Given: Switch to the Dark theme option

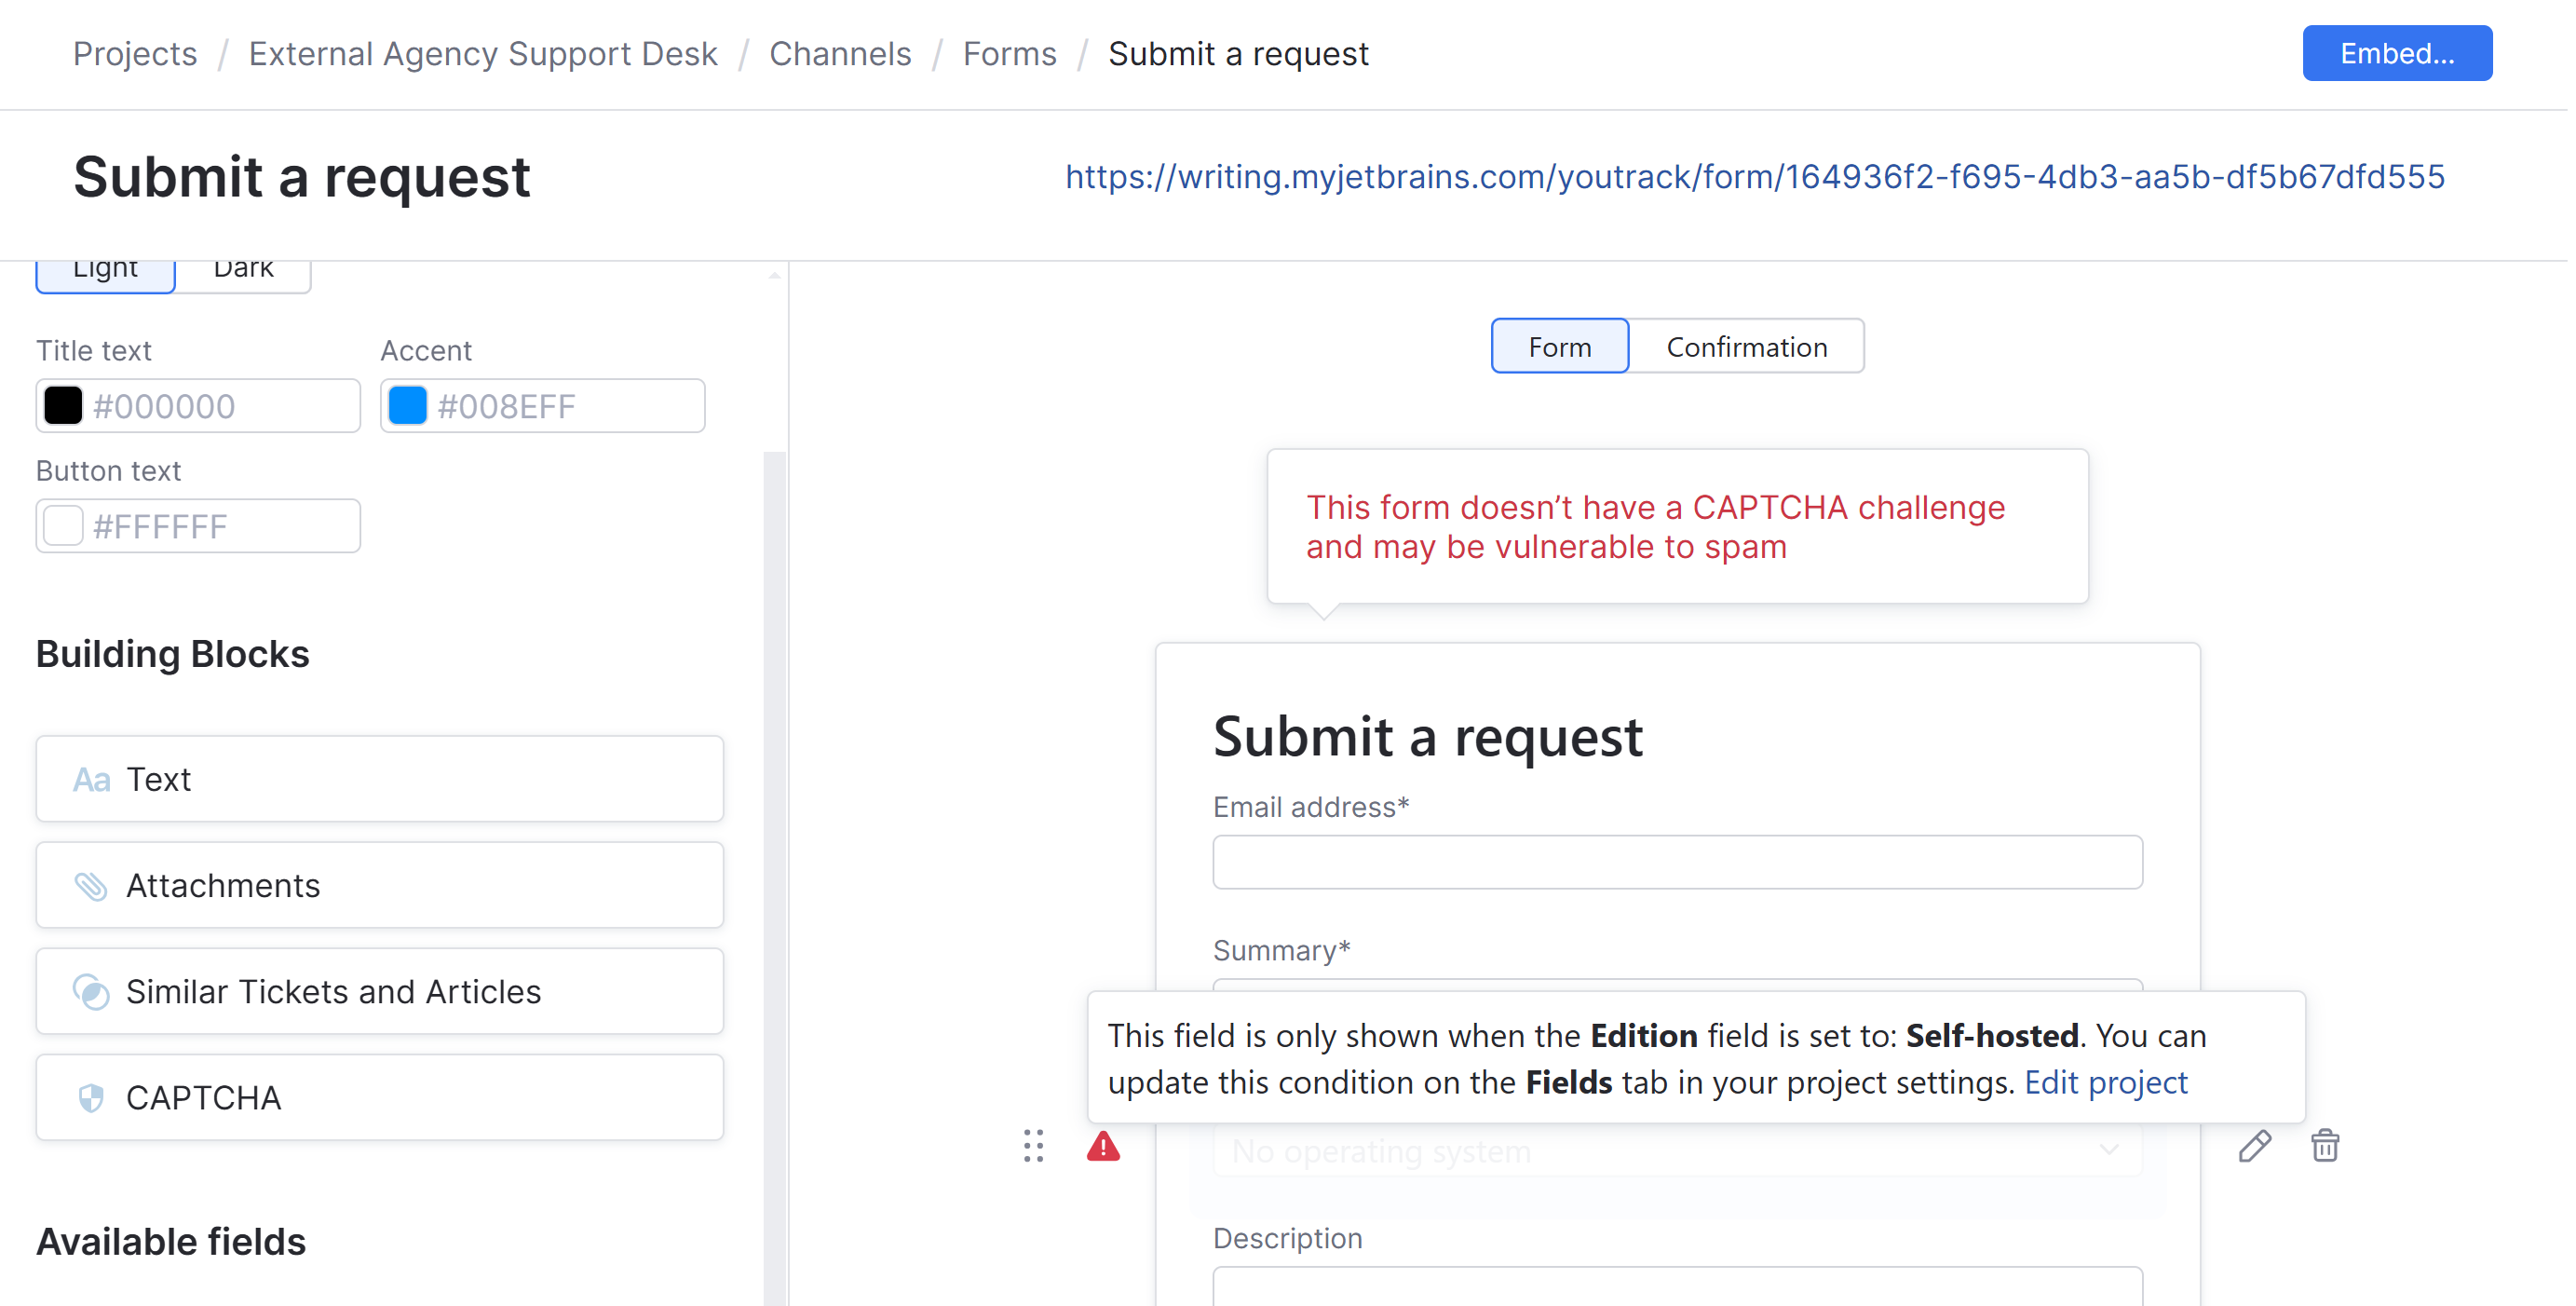Looking at the screenshot, I should 242,266.
